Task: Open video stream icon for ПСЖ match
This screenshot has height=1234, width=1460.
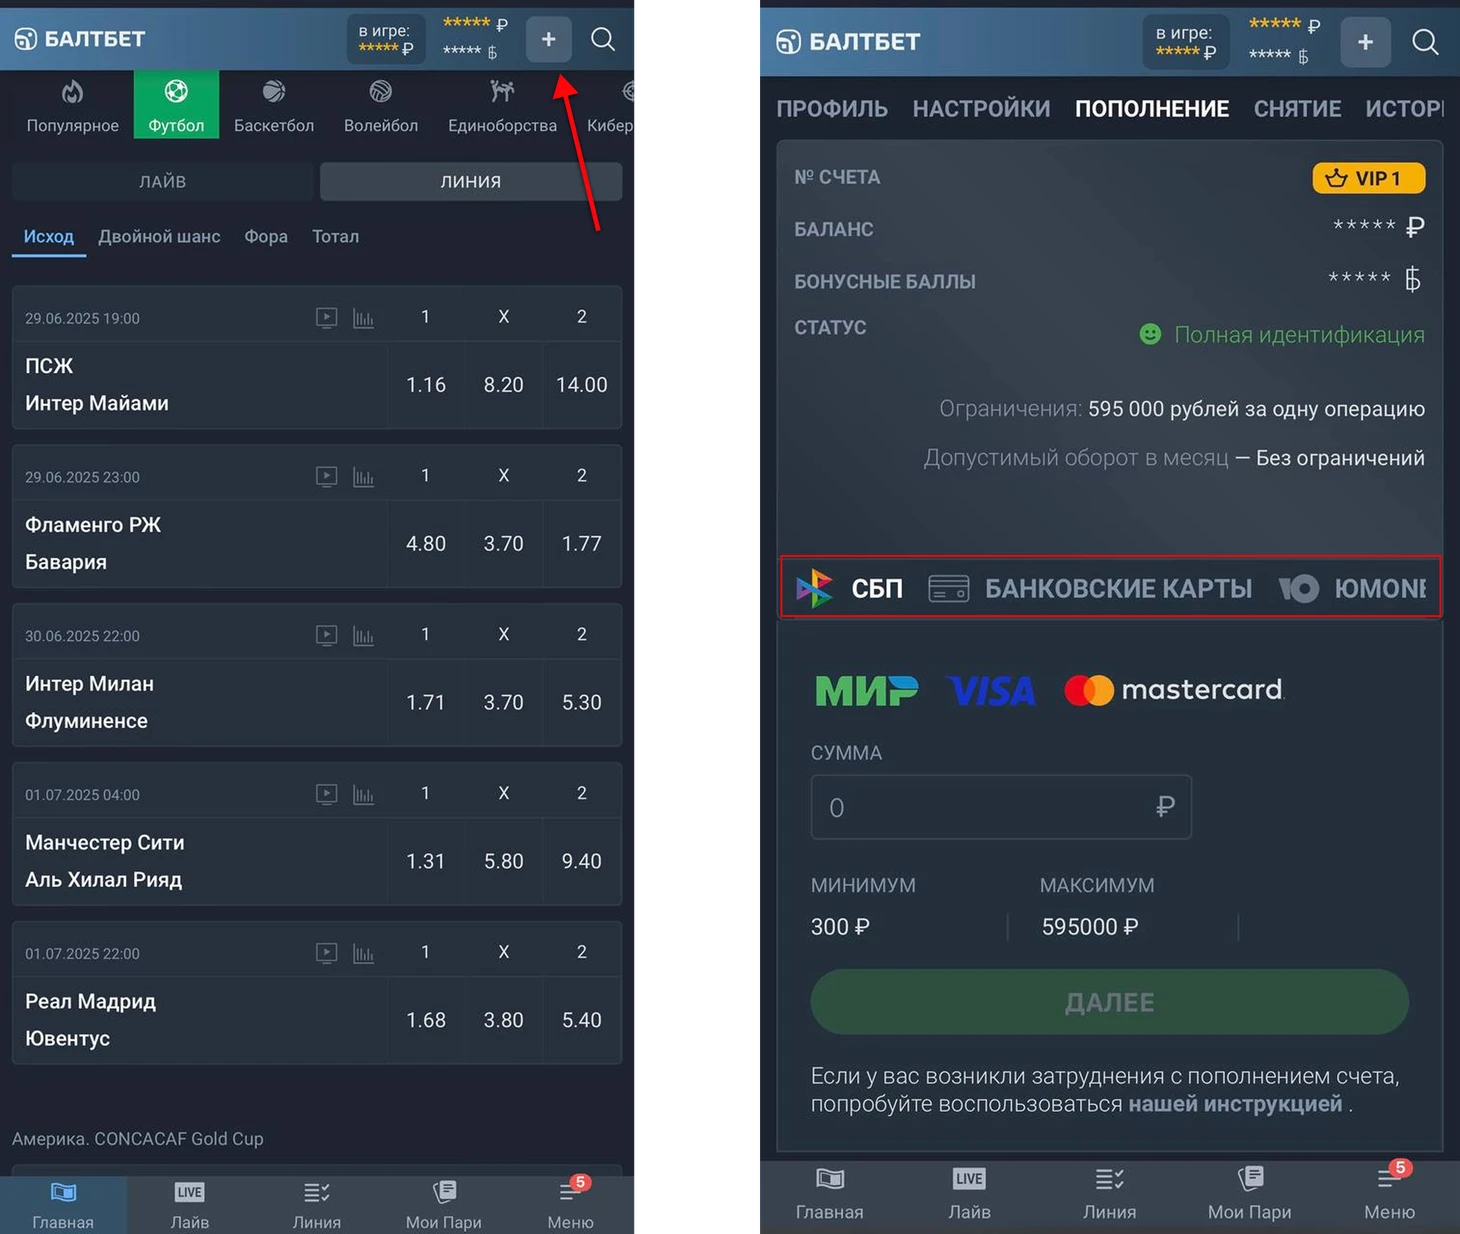Action: click(x=327, y=318)
